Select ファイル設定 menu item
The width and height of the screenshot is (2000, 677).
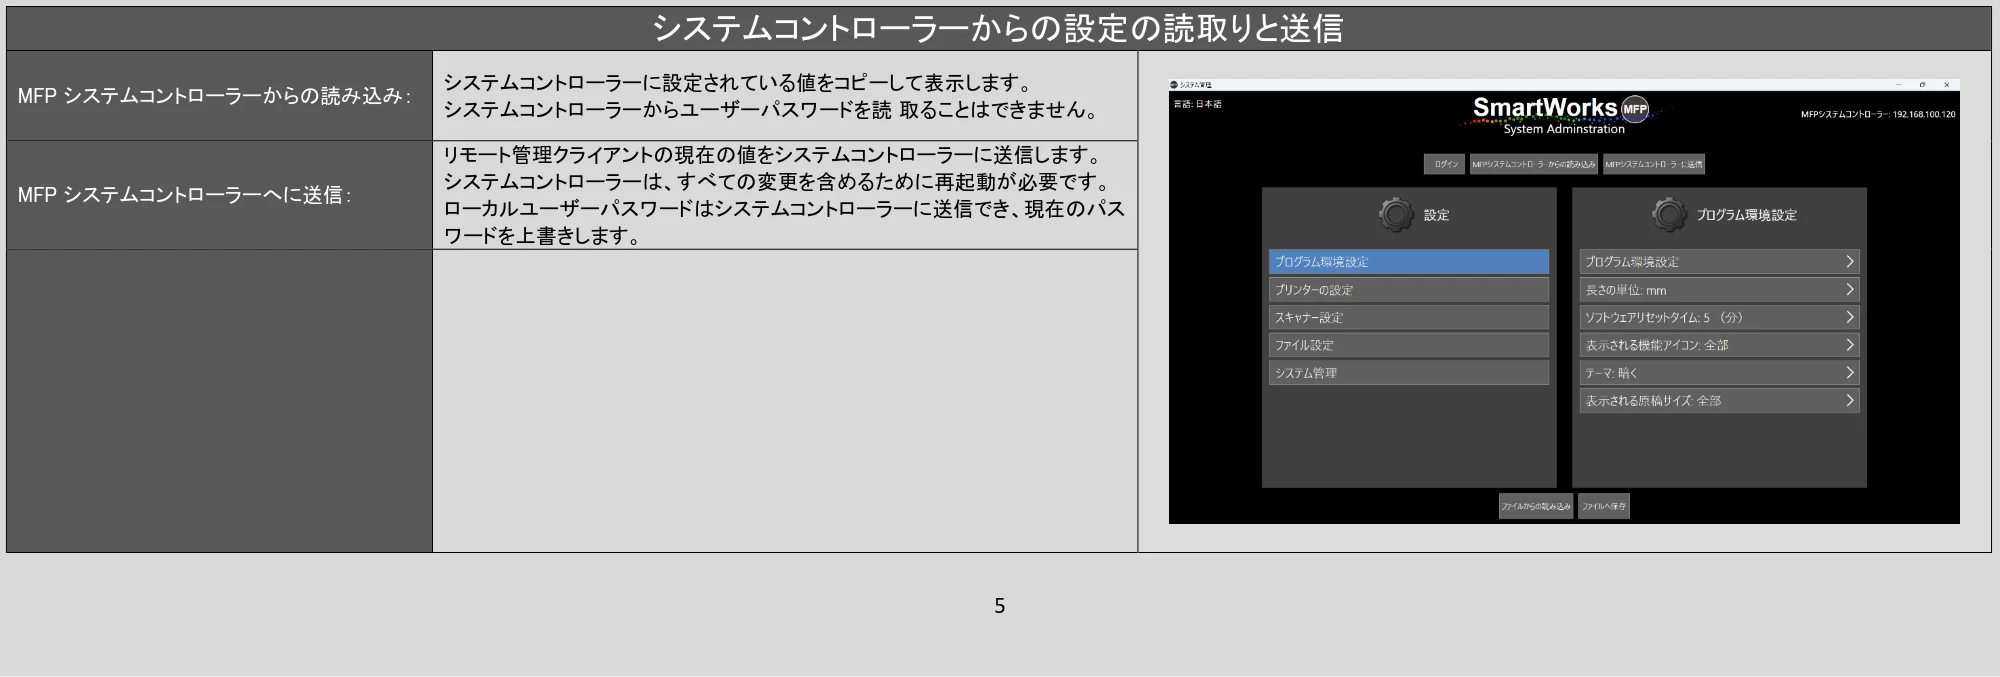1409,345
